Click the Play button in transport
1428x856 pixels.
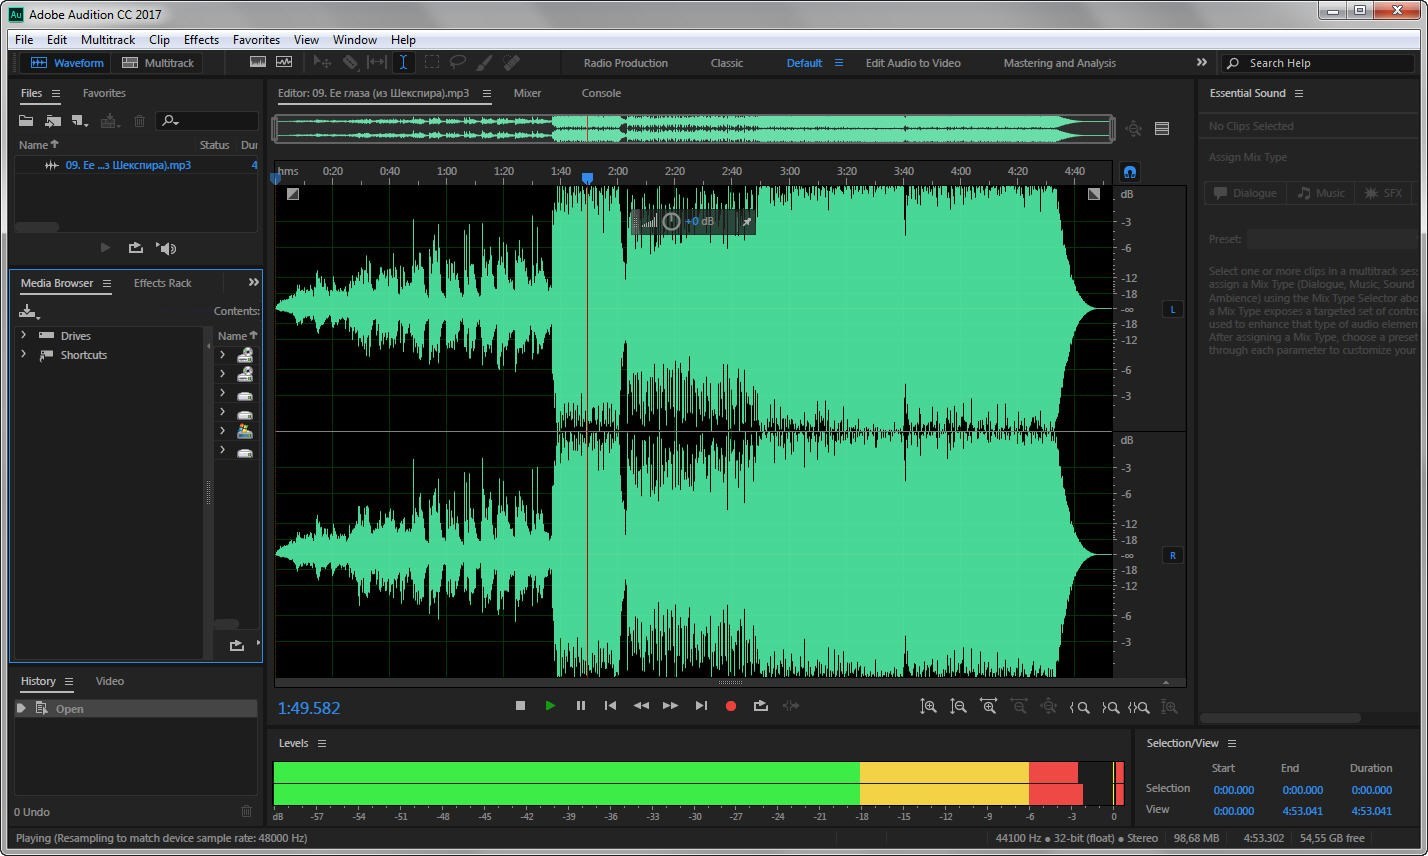coord(550,706)
